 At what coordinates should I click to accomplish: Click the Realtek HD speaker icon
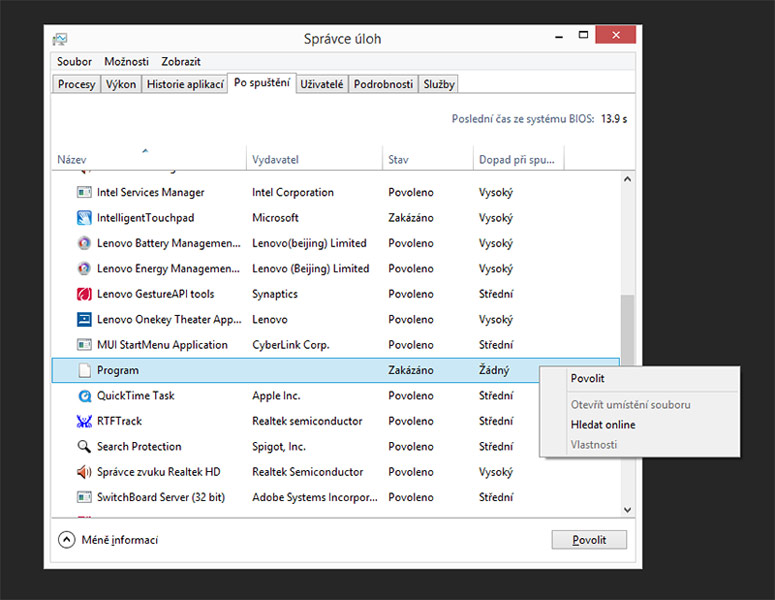pos(84,472)
